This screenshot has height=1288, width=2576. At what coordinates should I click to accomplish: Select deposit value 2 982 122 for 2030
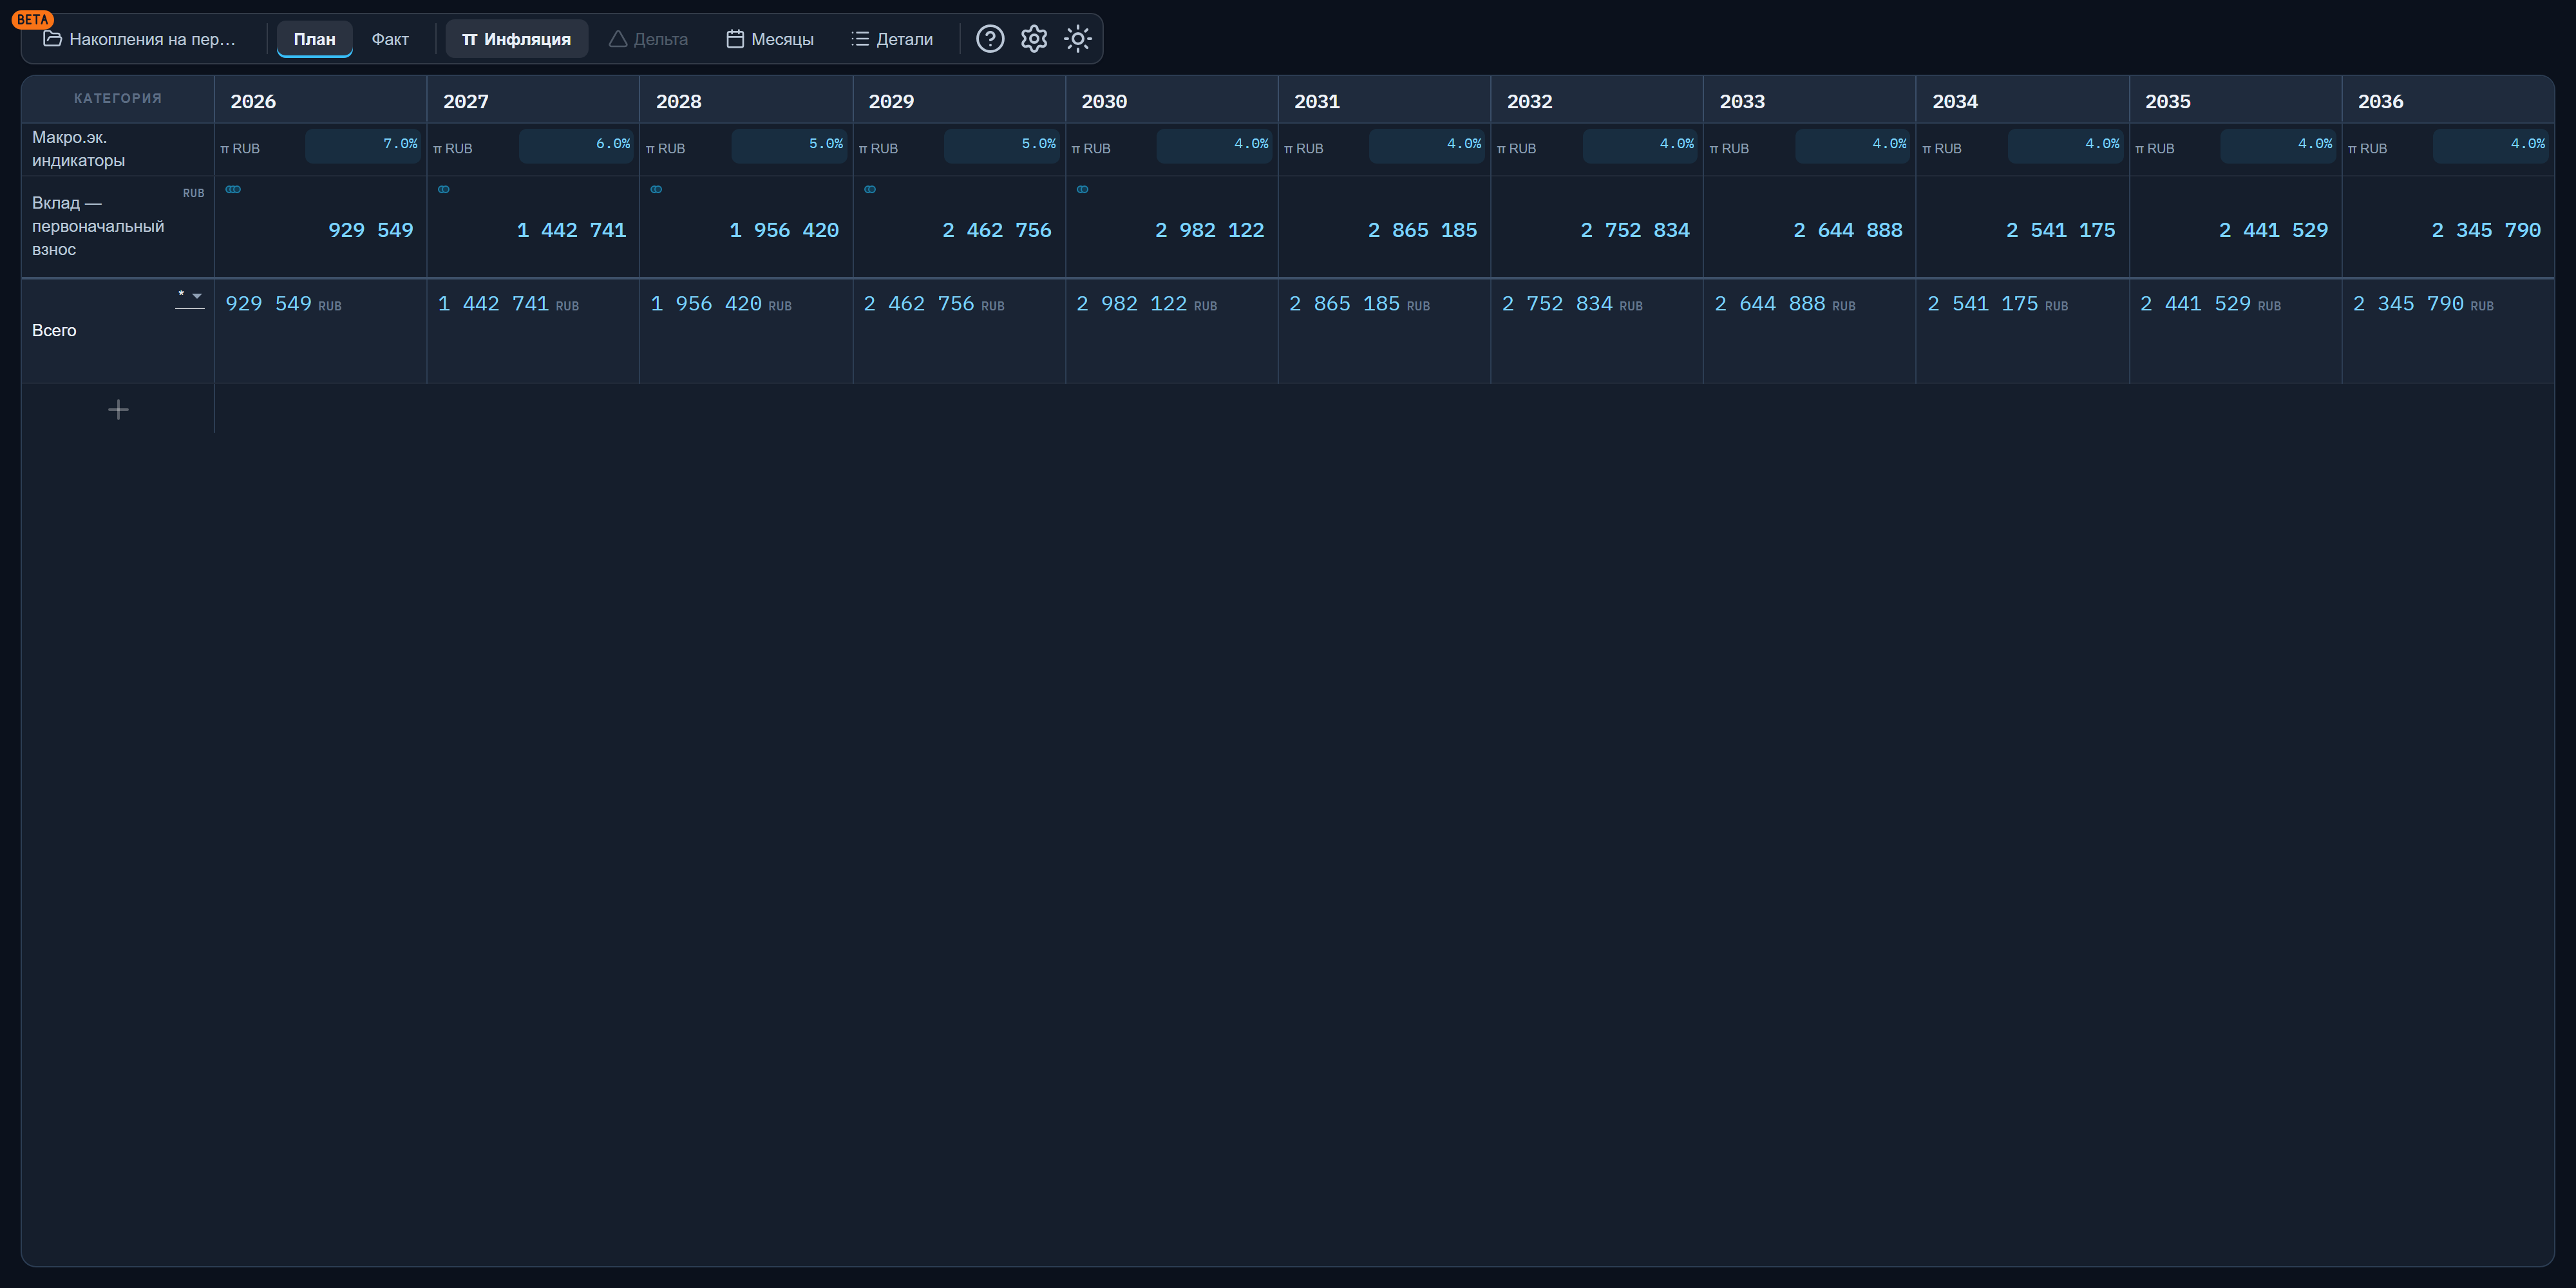coord(1210,230)
